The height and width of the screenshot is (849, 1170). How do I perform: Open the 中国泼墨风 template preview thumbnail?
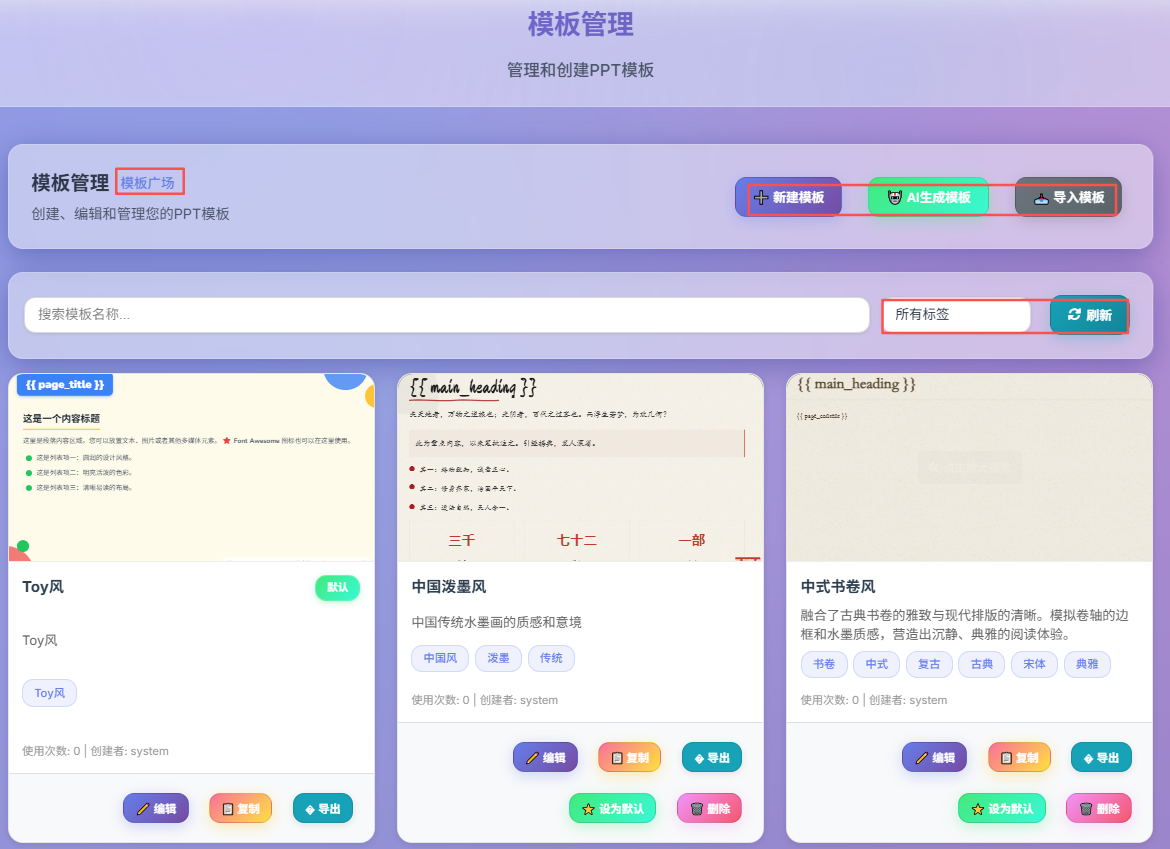click(x=580, y=468)
